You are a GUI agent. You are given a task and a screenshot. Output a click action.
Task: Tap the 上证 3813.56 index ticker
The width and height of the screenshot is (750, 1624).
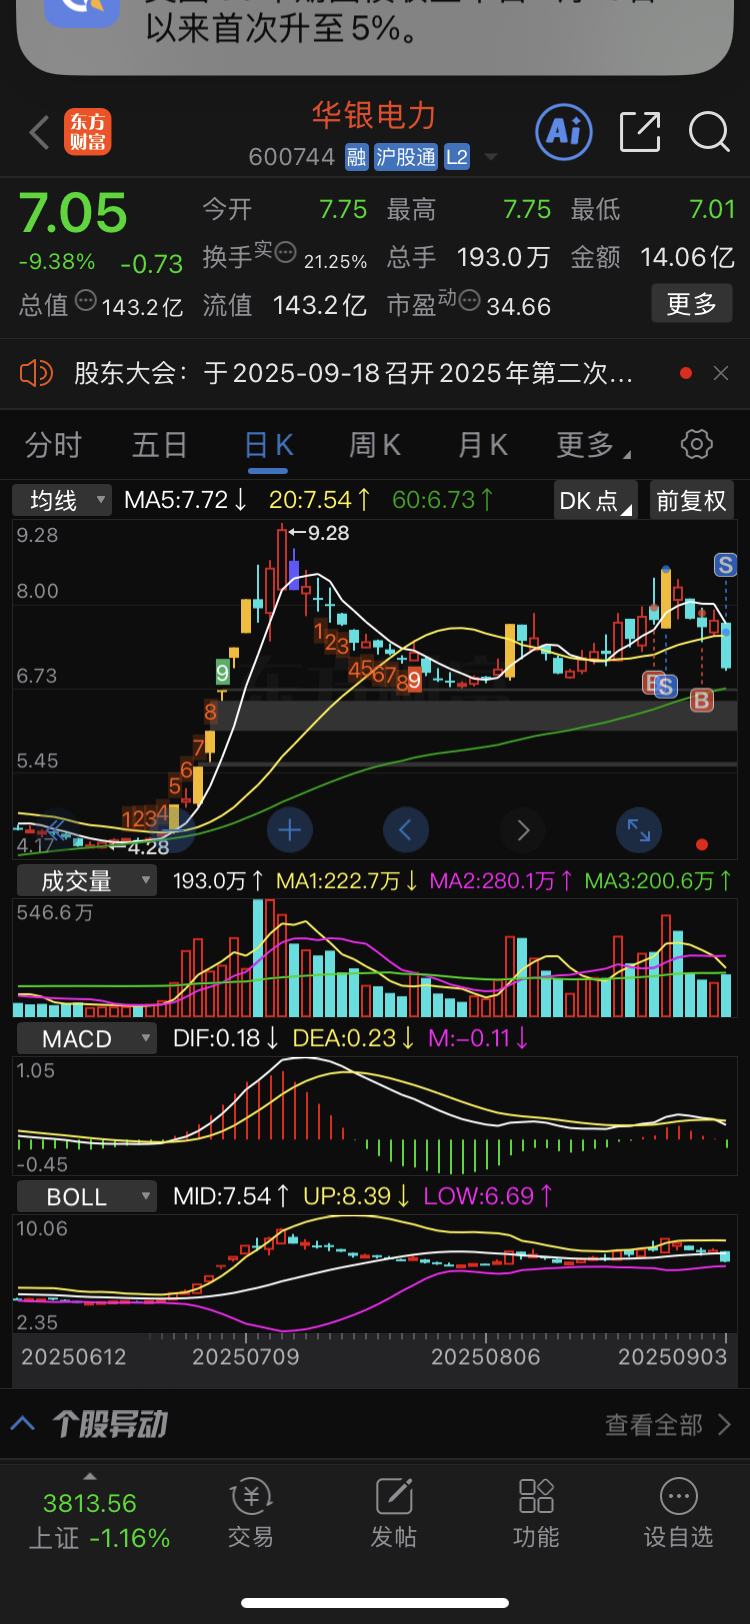click(98, 1520)
